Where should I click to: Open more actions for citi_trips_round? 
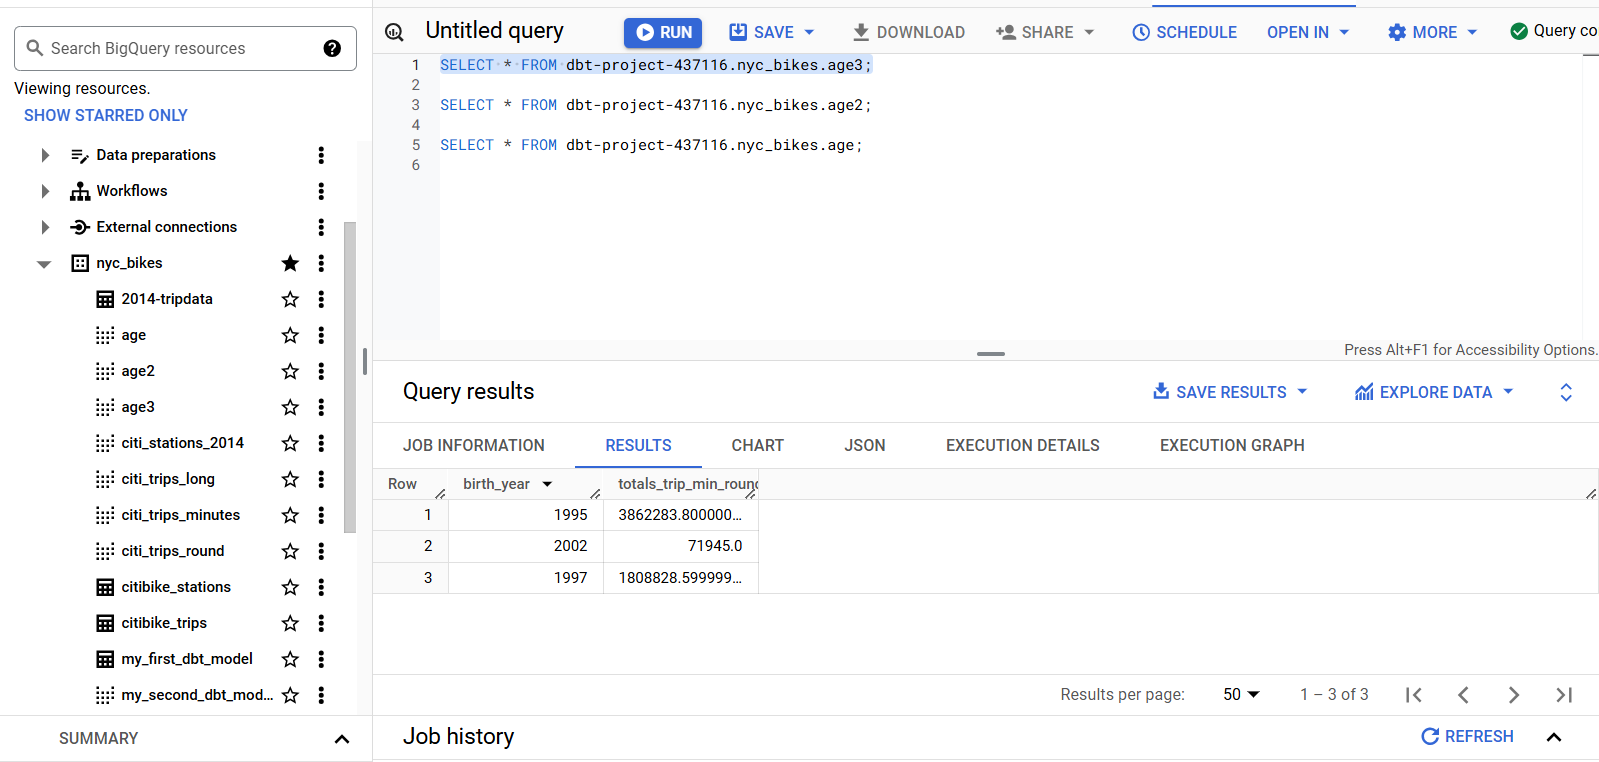pyautogui.click(x=321, y=551)
